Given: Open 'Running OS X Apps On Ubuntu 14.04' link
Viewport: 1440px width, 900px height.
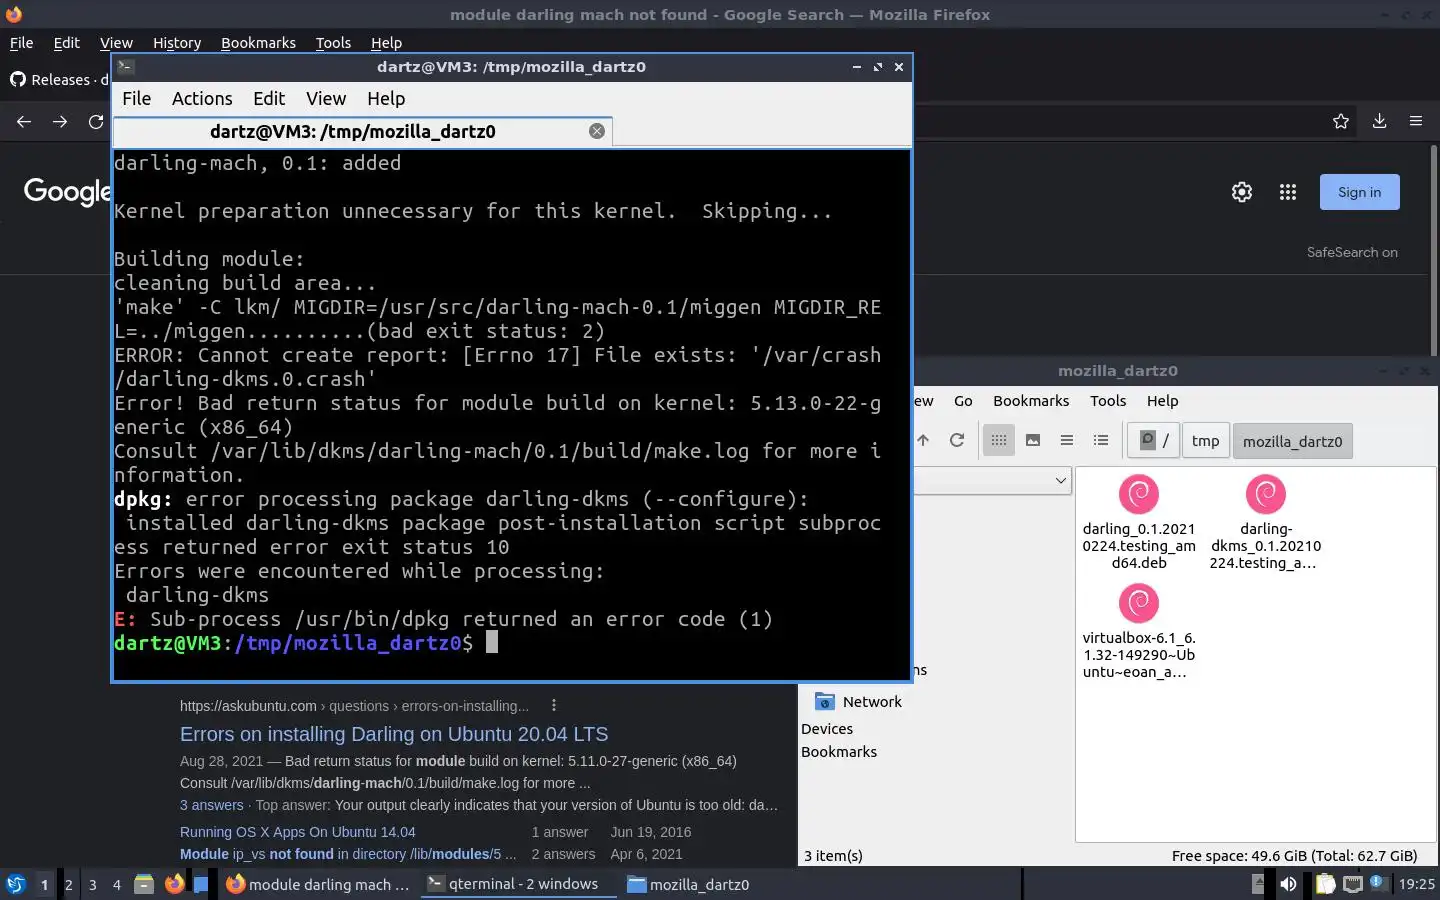Looking at the screenshot, I should (x=297, y=832).
